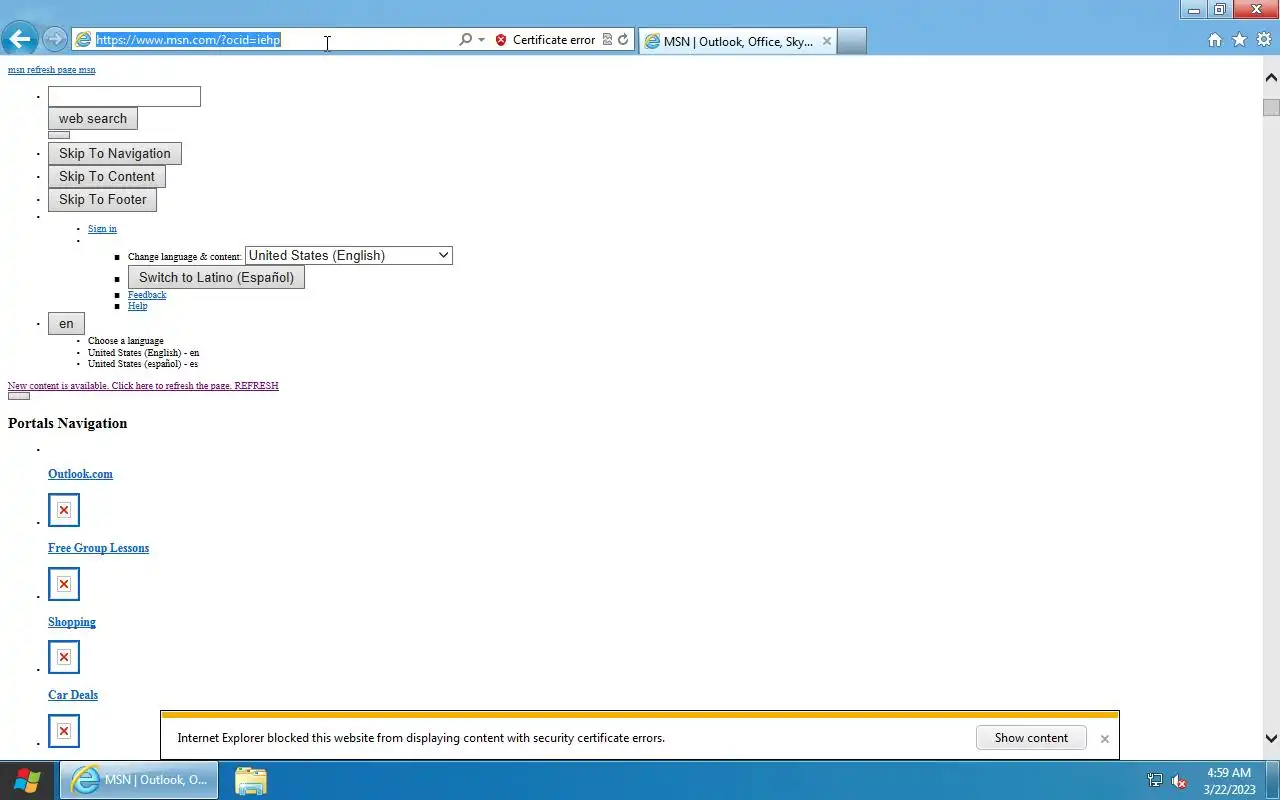Click the 'msn refresh page msn' link
Image resolution: width=1280 pixels, height=800 pixels.
[52, 70]
